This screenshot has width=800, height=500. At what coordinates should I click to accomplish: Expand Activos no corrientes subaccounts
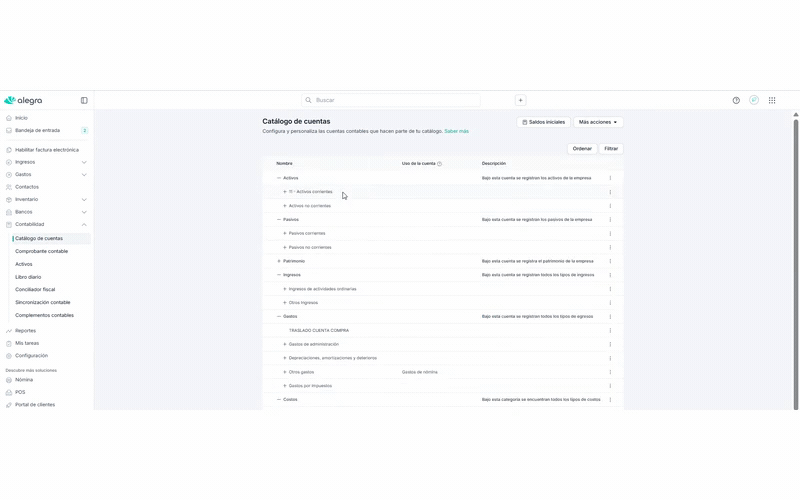coord(285,206)
